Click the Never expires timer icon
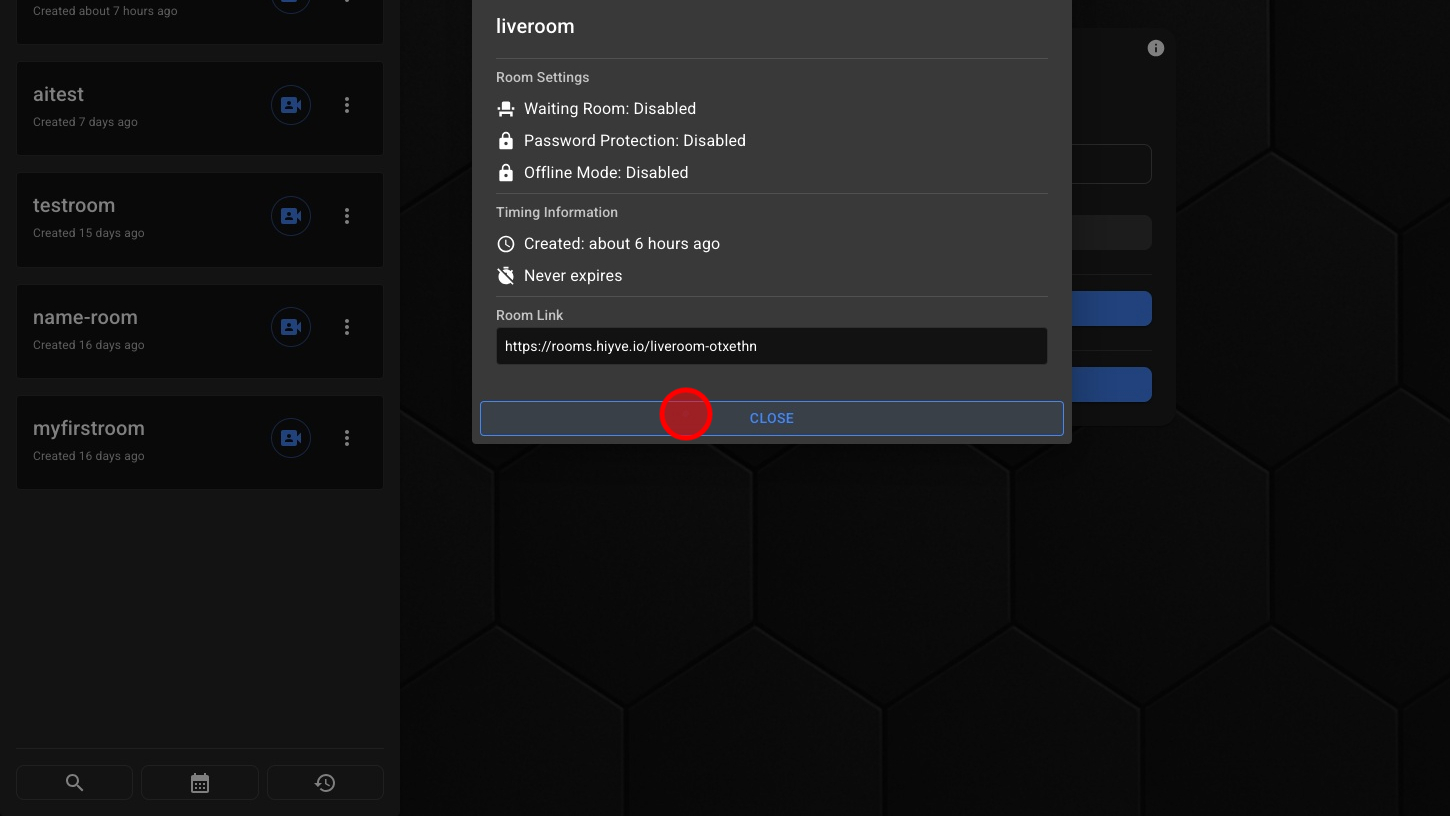Screen dimensions: 1450x816 click(x=506, y=276)
